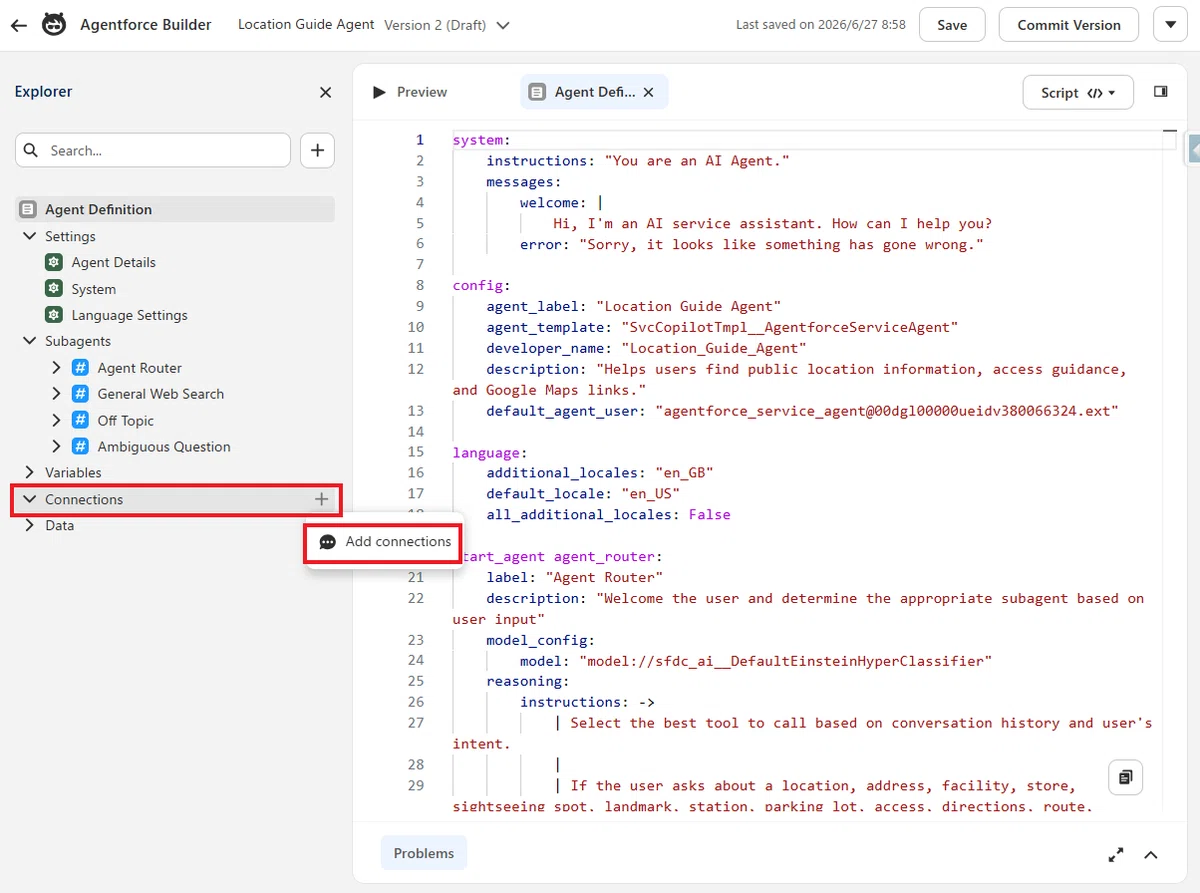Click the Agent Definition document icon in Explorer
Screen dimensions: 1200x893
pos(28,209)
